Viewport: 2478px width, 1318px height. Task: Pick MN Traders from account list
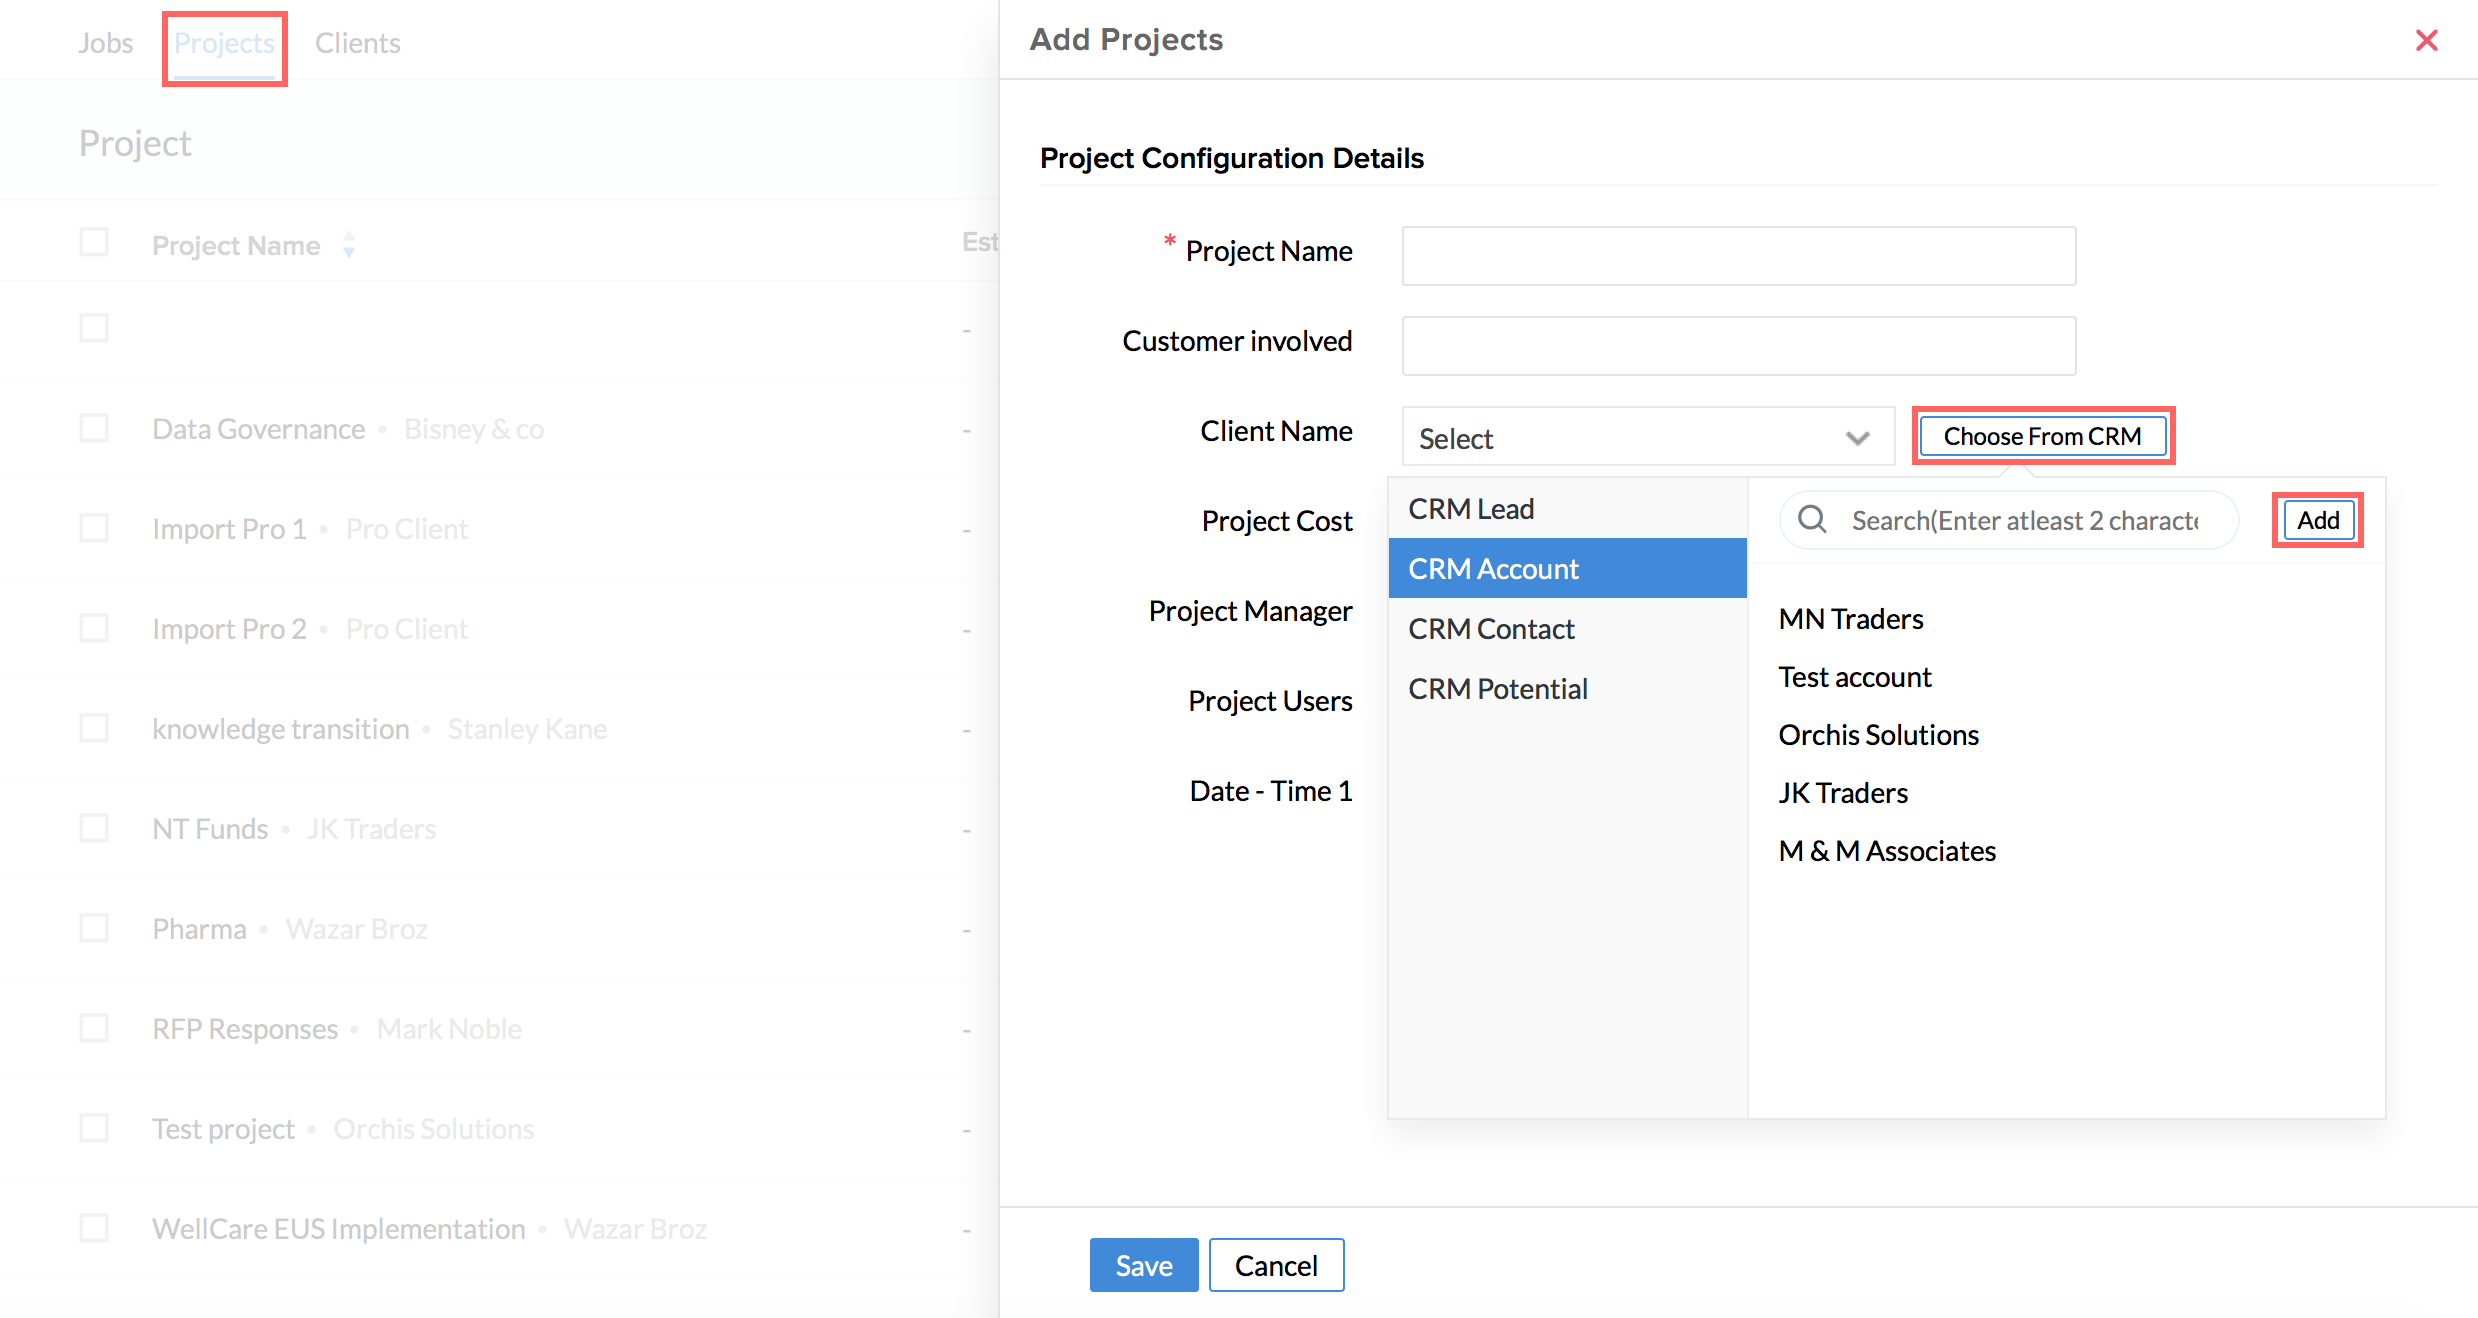(1851, 619)
